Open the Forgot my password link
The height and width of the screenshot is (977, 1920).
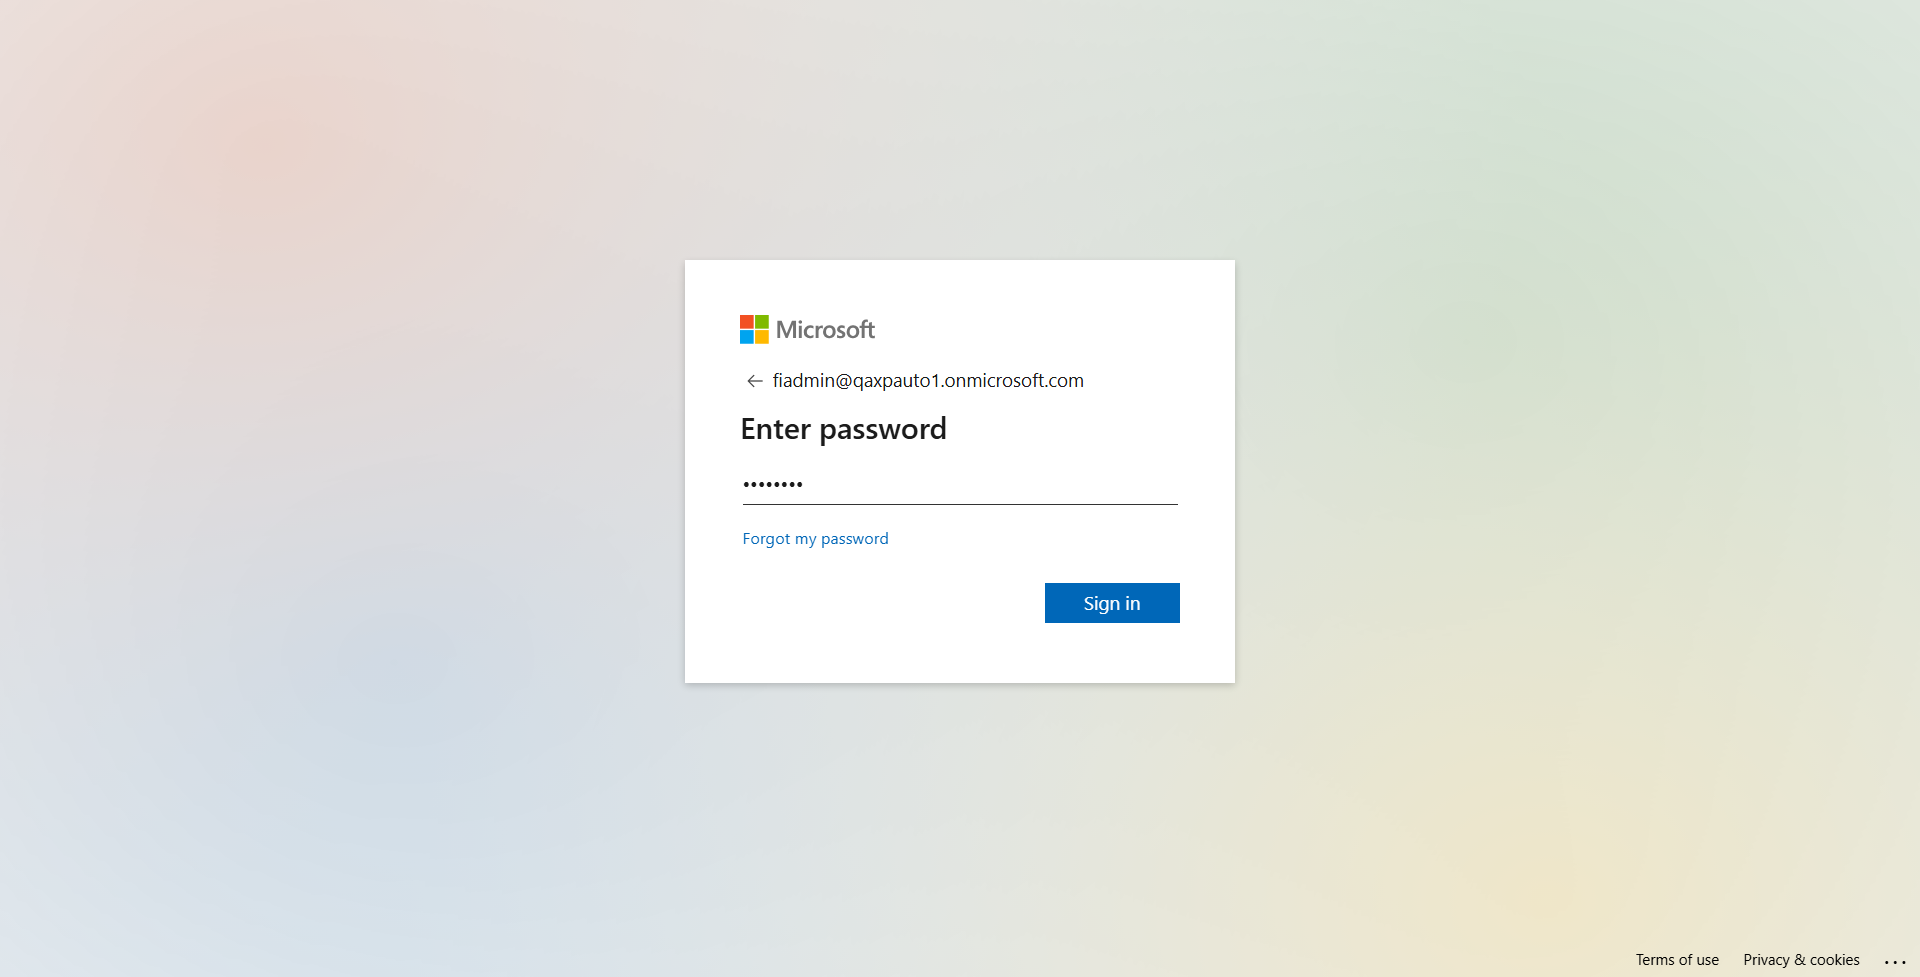point(815,539)
